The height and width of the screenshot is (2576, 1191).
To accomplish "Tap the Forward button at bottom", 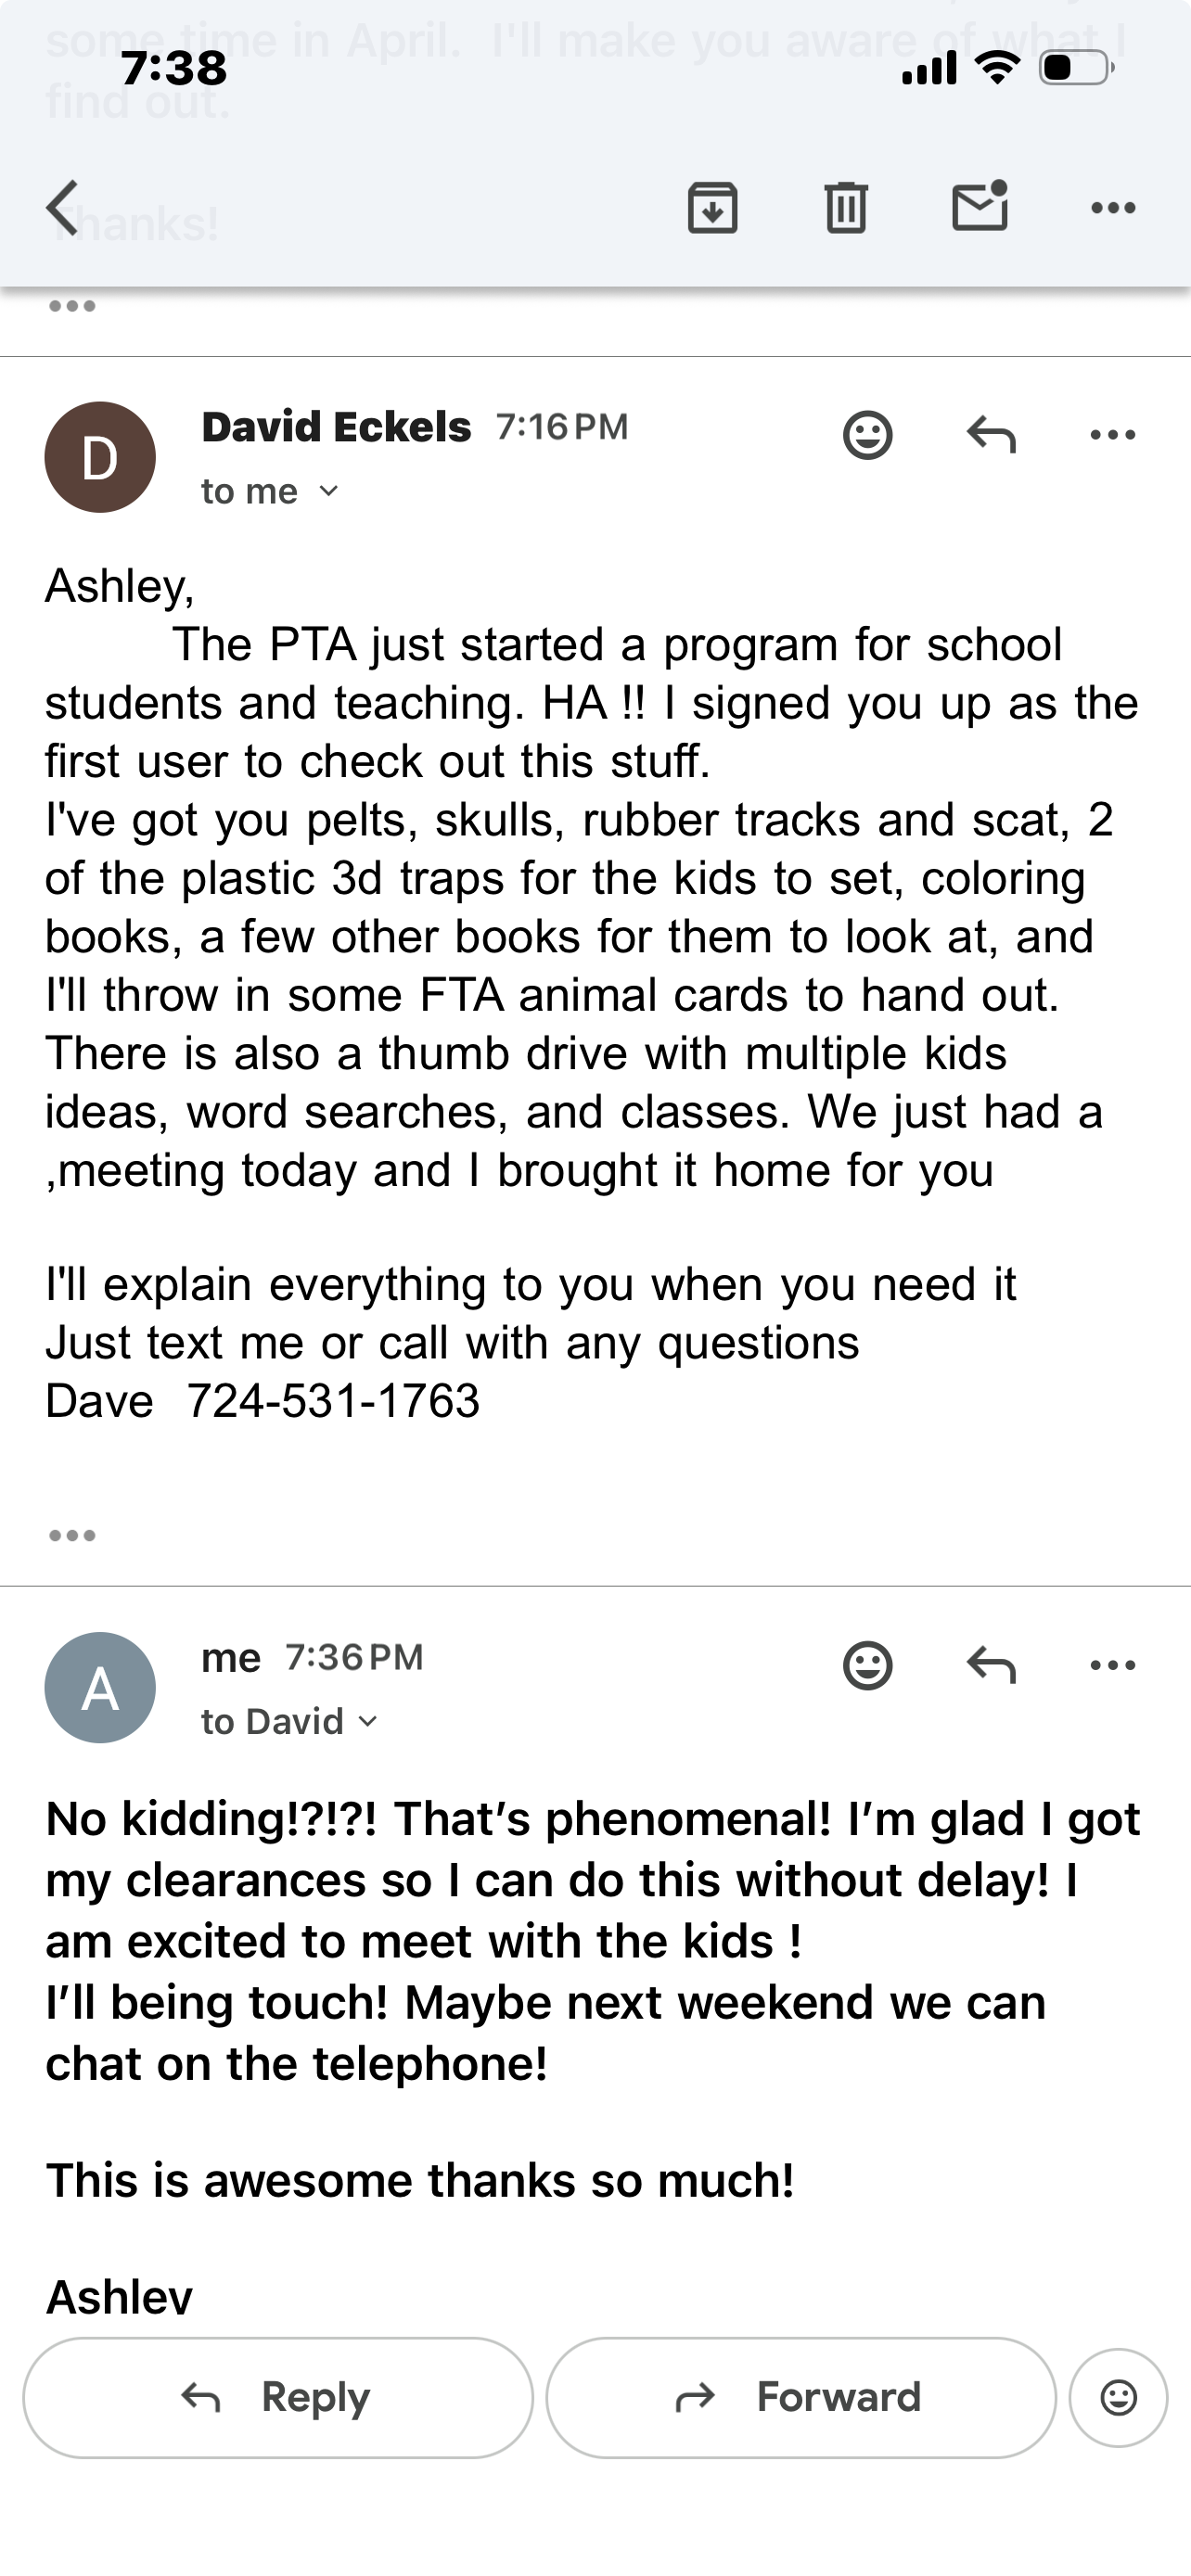I will (801, 2397).
